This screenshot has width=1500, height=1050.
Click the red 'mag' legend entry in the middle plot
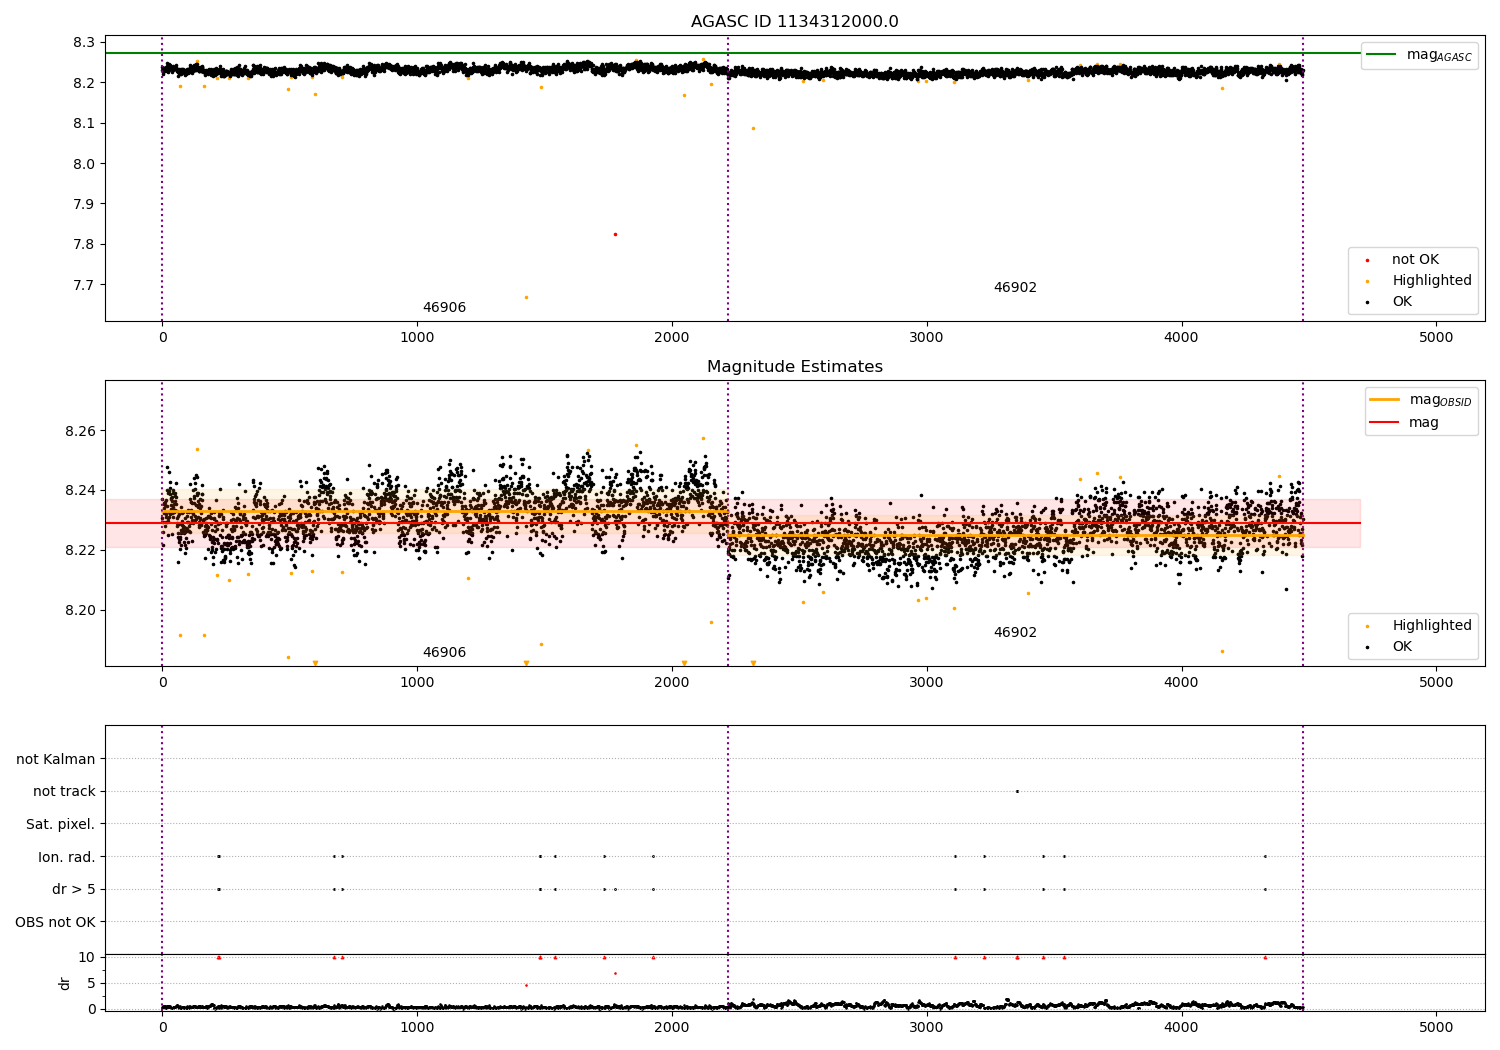click(x=1405, y=423)
